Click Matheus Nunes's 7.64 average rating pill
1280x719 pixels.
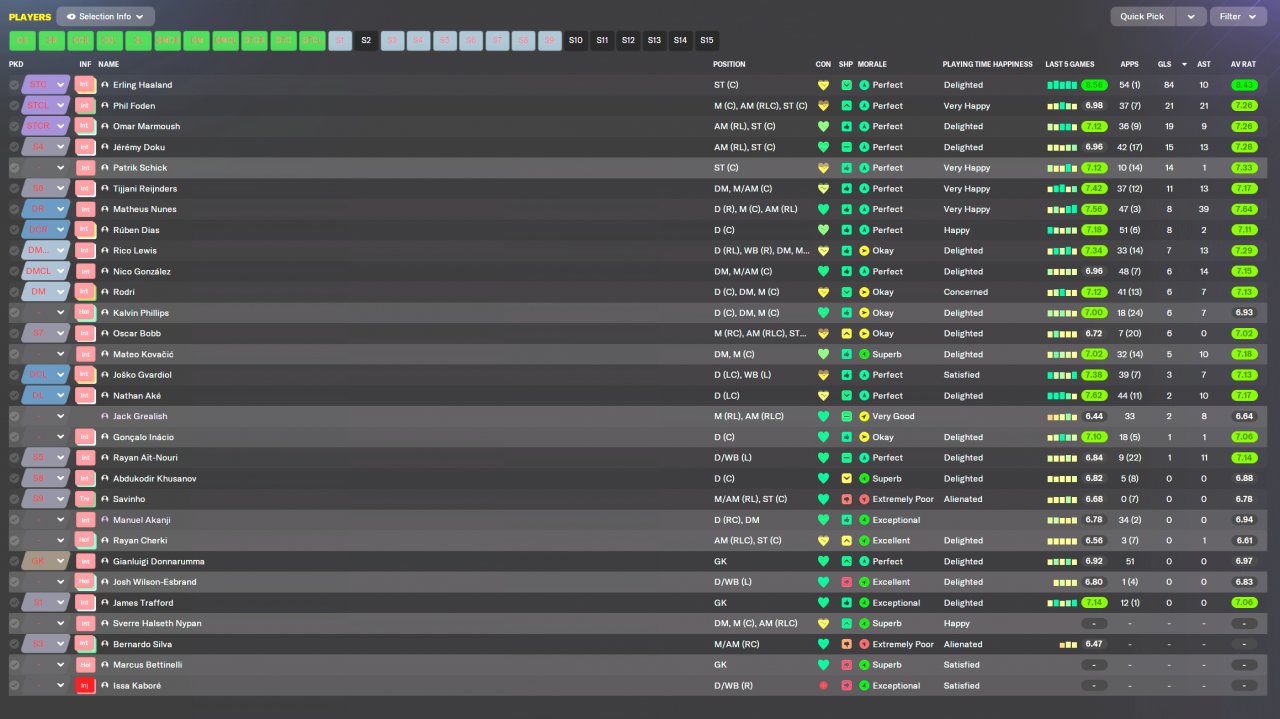[1243, 209]
